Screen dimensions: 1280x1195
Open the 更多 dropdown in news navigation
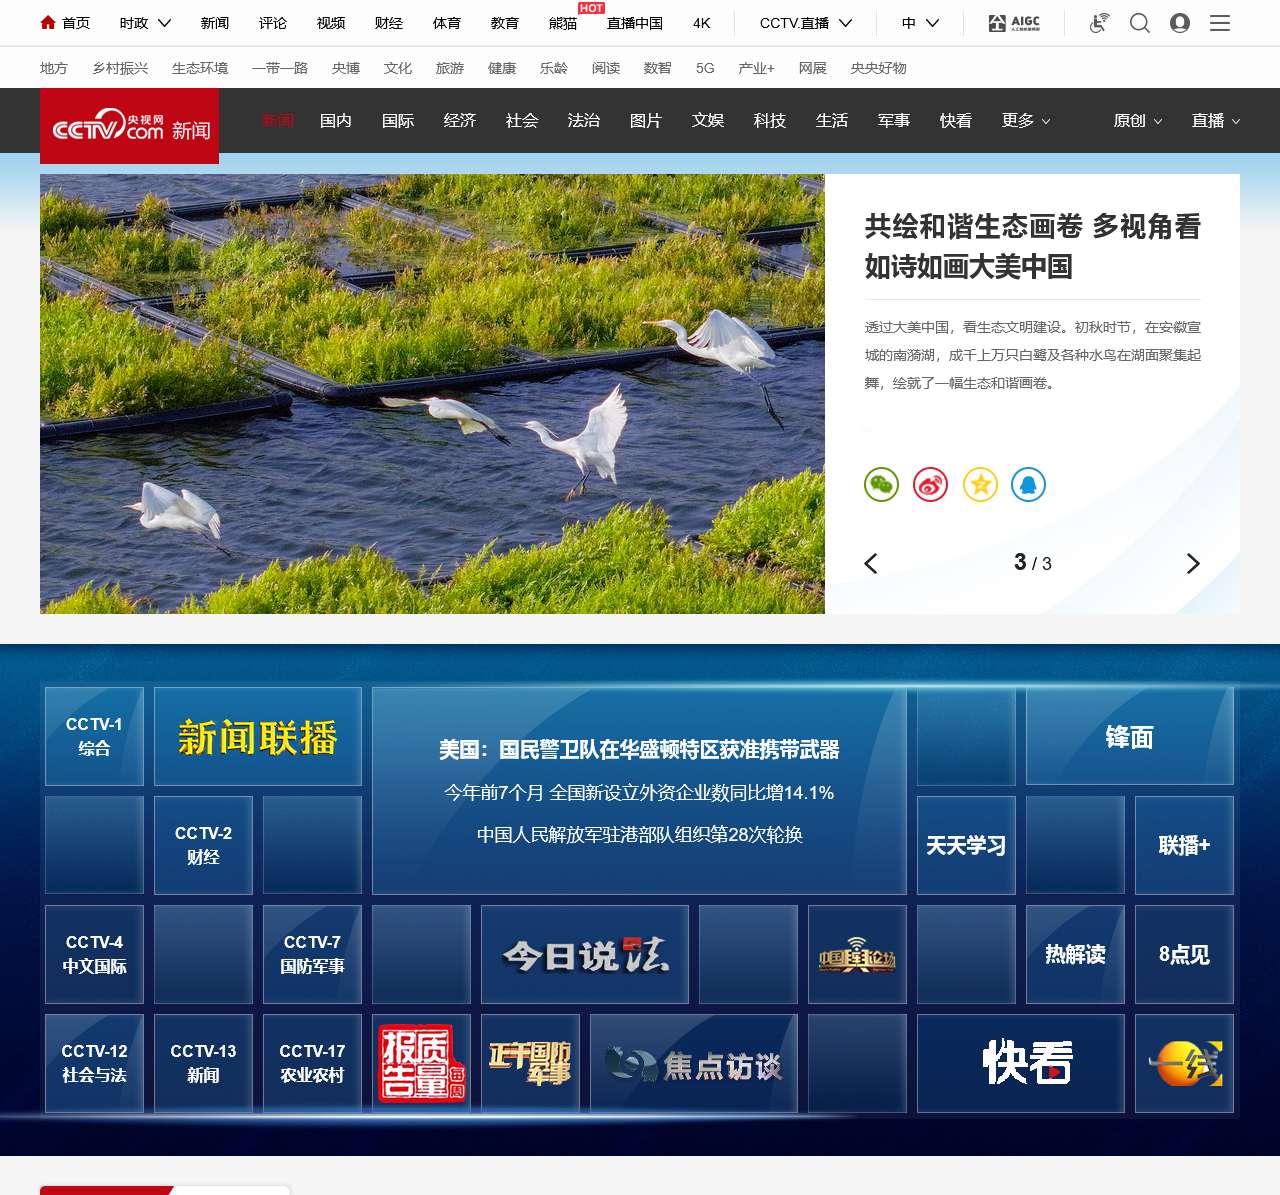[x=1026, y=121]
